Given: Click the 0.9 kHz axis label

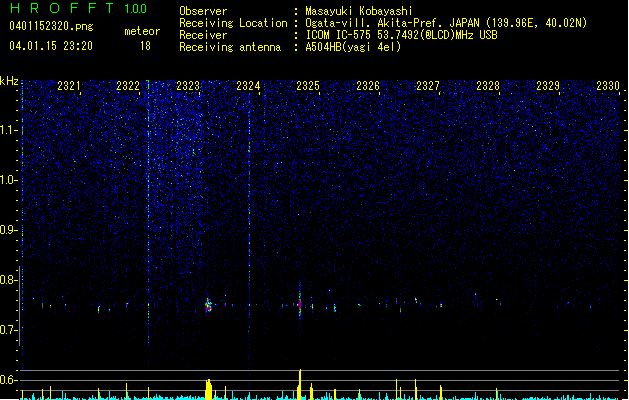Looking at the screenshot, I should coord(9,230).
